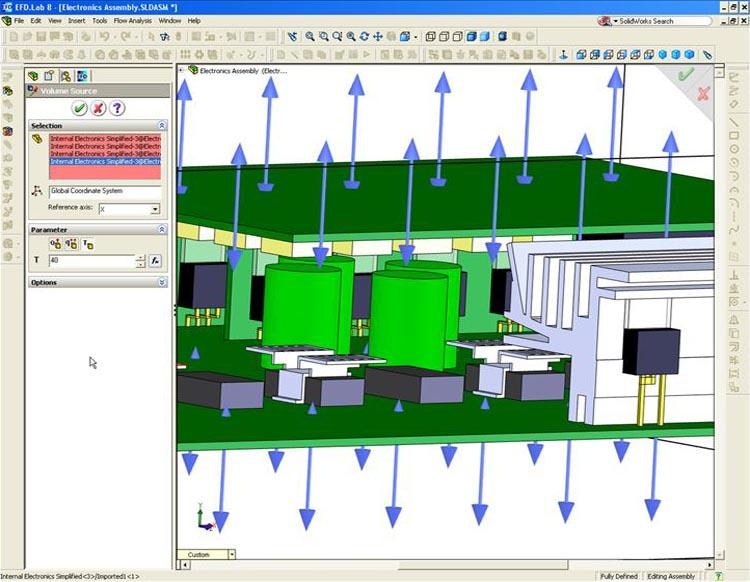Choose the Shaded display style icon
The image size is (750, 582).
click(x=485, y=37)
